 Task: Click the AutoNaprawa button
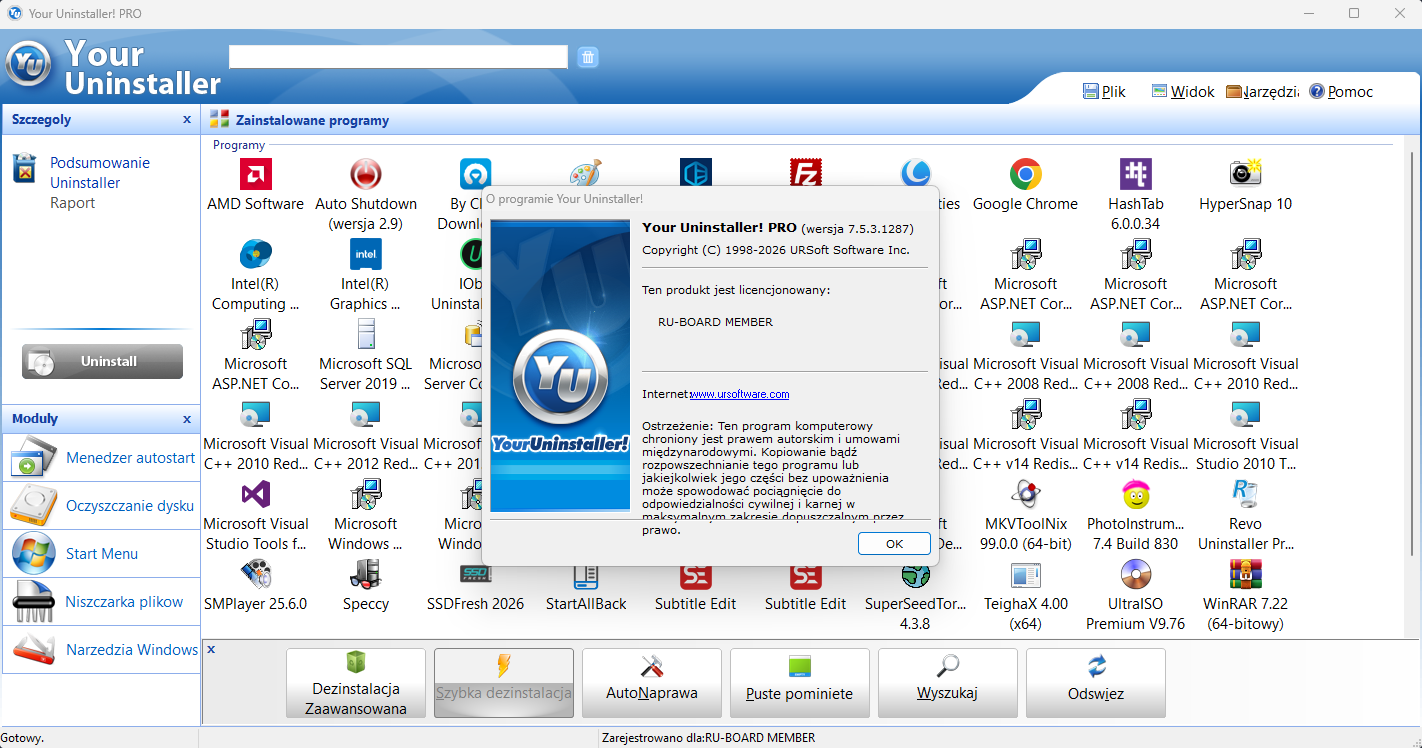click(x=652, y=683)
